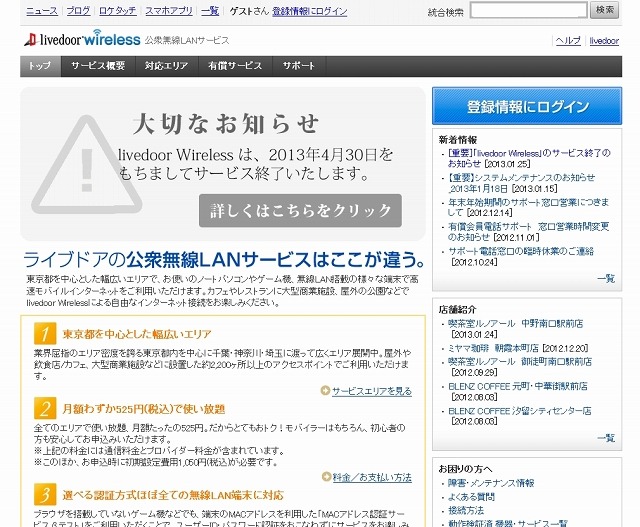Click the 東京都を中心とした幅広いエリア heading
640x527 pixels.
(137, 334)
